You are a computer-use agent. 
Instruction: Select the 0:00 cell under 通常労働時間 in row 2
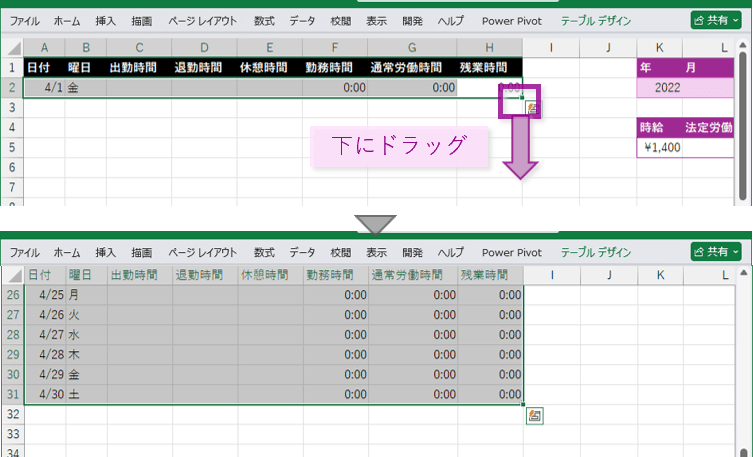coord(412,87)
